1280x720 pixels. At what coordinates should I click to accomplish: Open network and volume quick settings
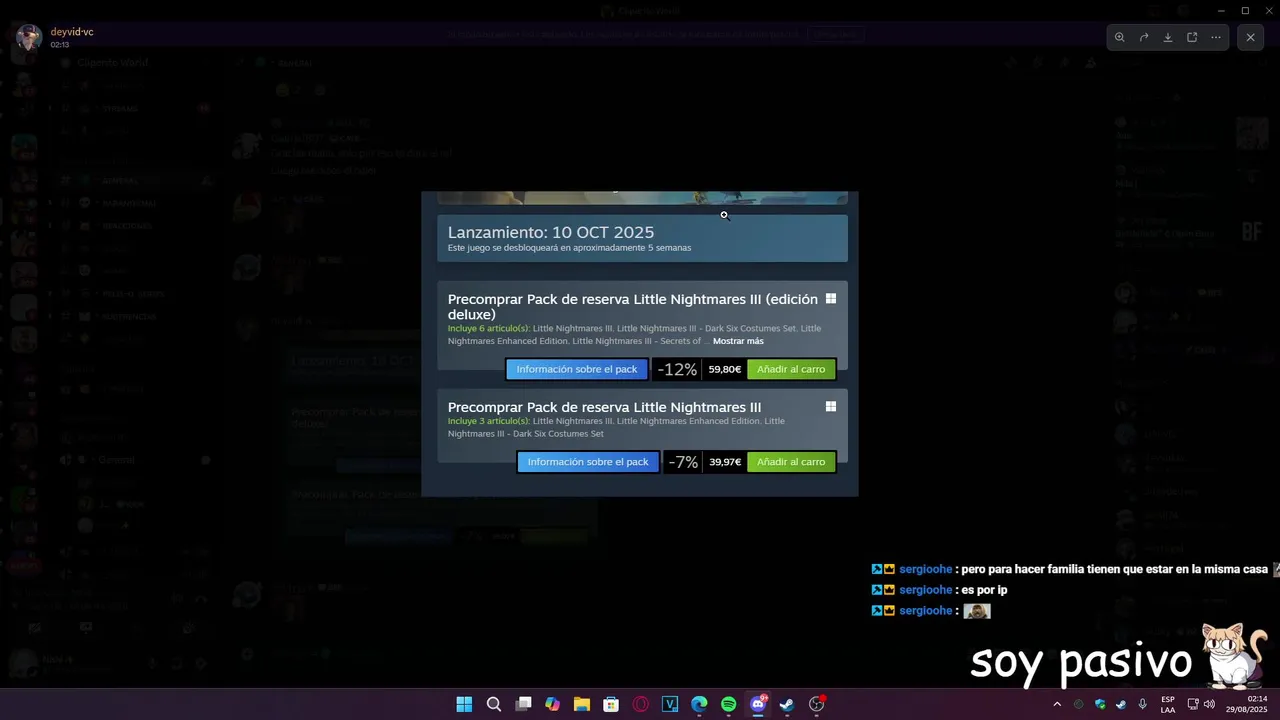point(1201,704)
